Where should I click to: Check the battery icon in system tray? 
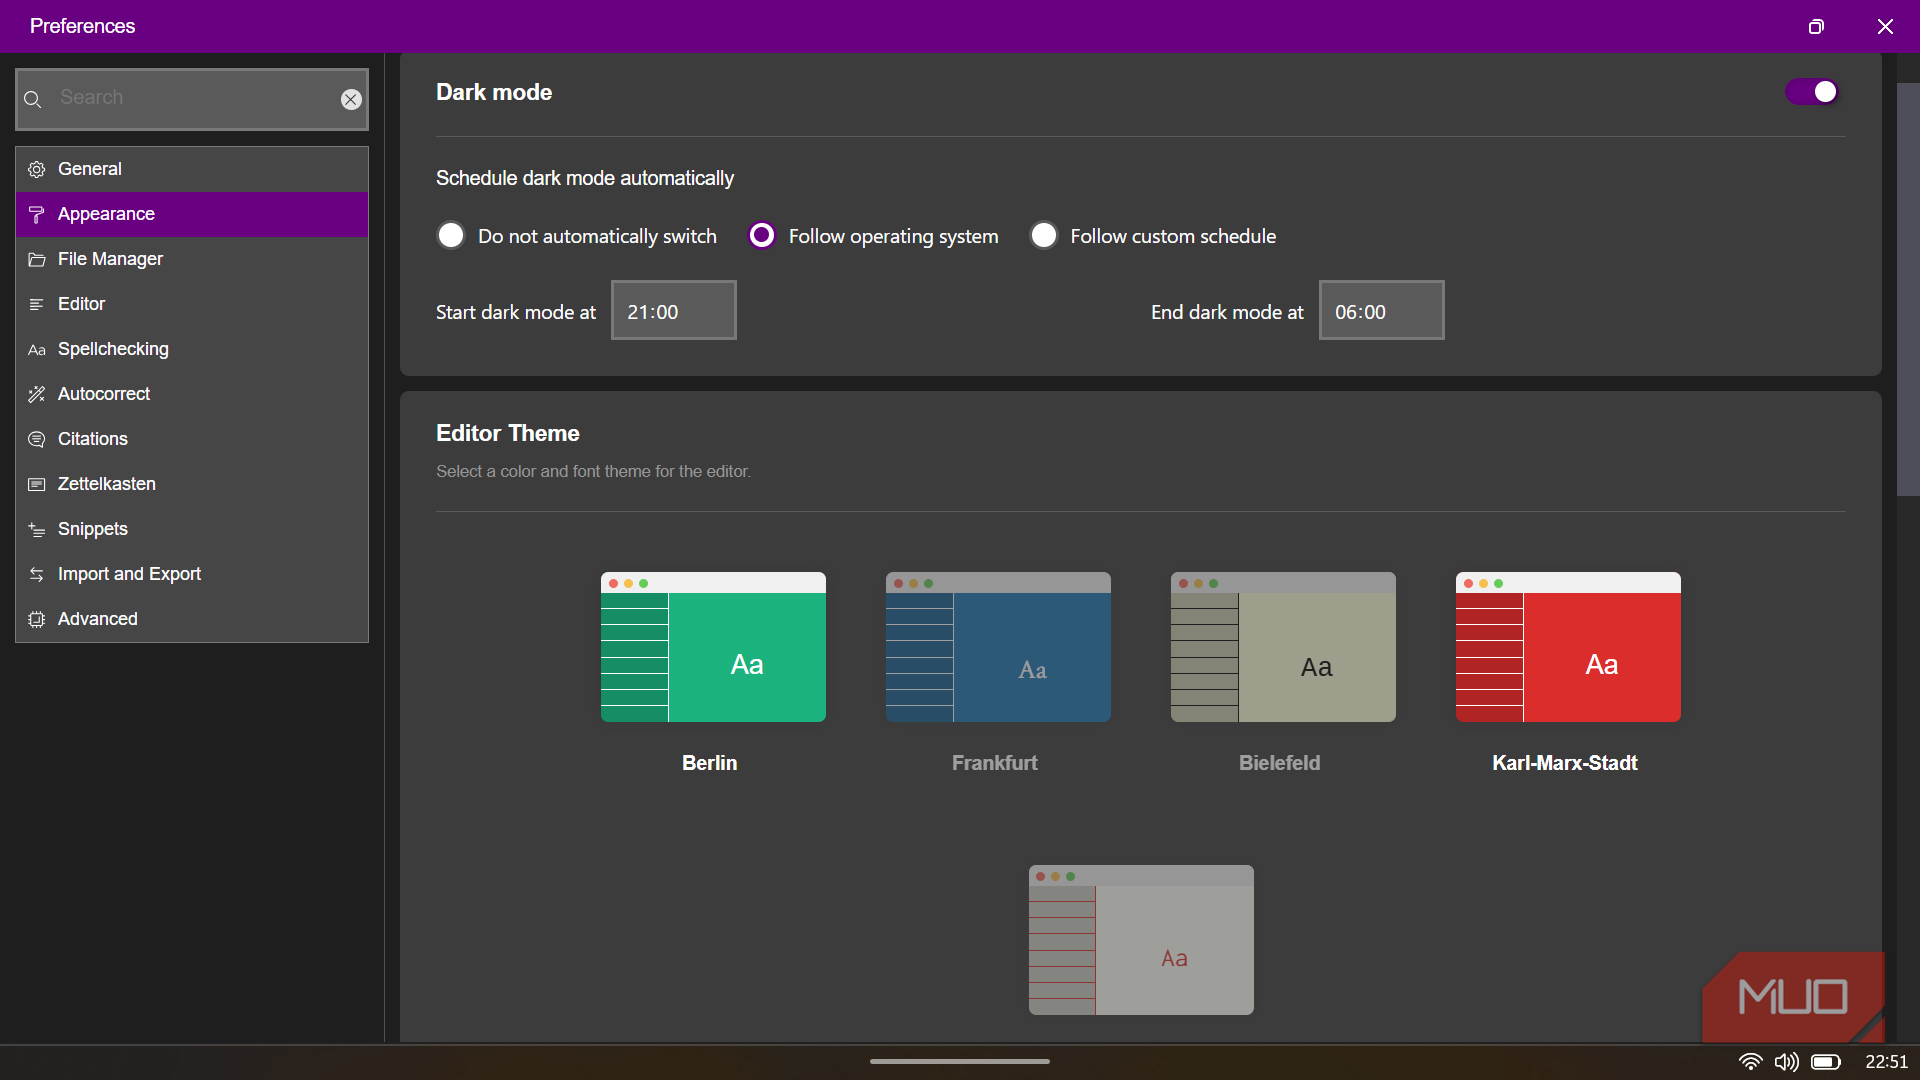pos(1826,1062)
